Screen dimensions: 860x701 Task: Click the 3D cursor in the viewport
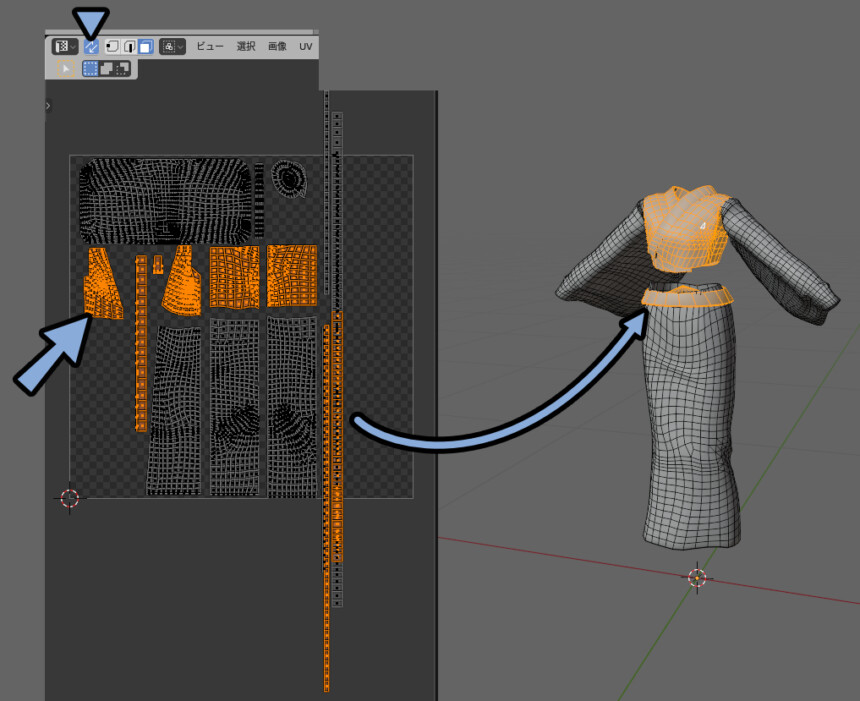[697, 578]
